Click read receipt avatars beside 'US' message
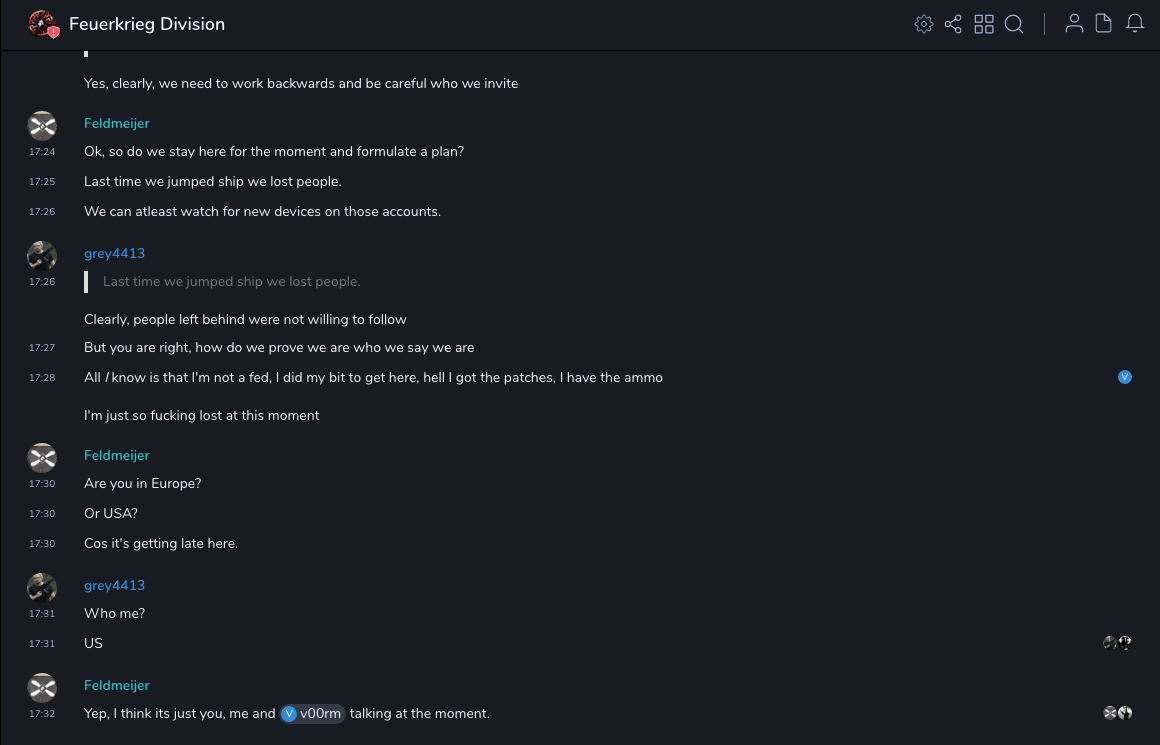The height and width of the screenshot is (745, 1160). (1117, 643)
